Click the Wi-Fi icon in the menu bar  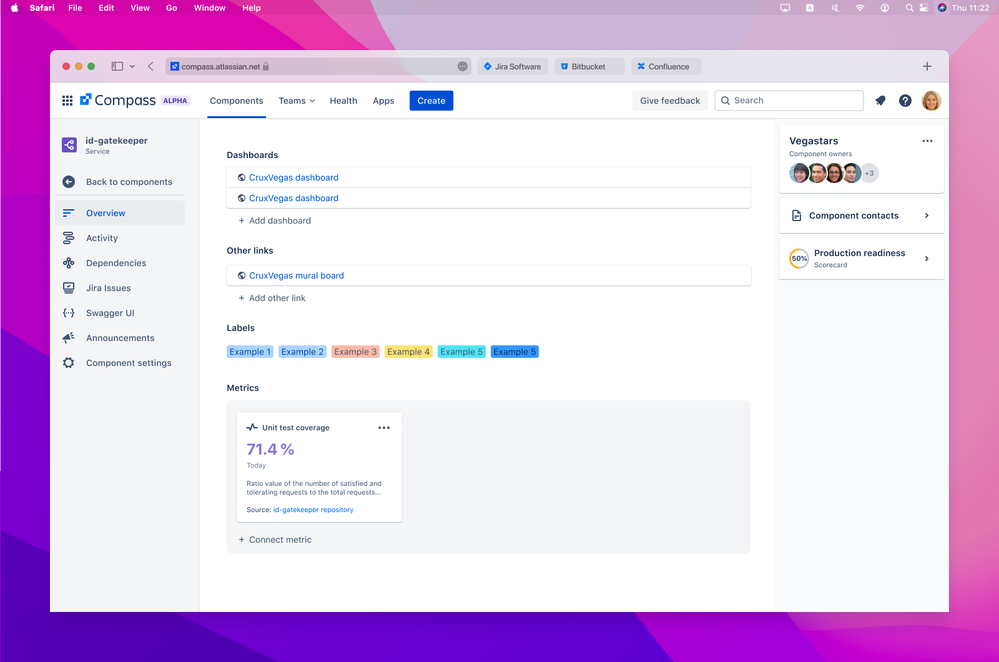coord(860,8)
